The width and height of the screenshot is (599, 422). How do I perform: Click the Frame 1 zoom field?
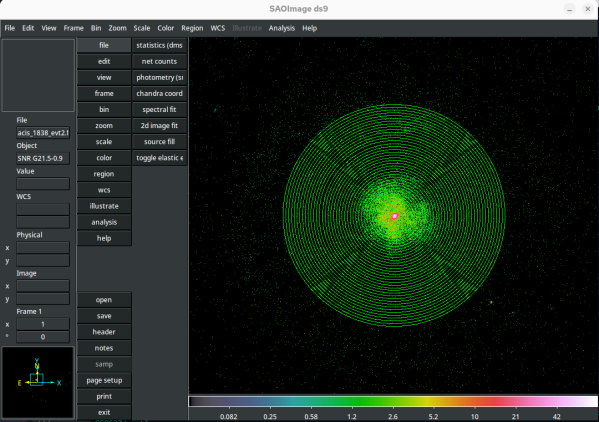[43, 324]
